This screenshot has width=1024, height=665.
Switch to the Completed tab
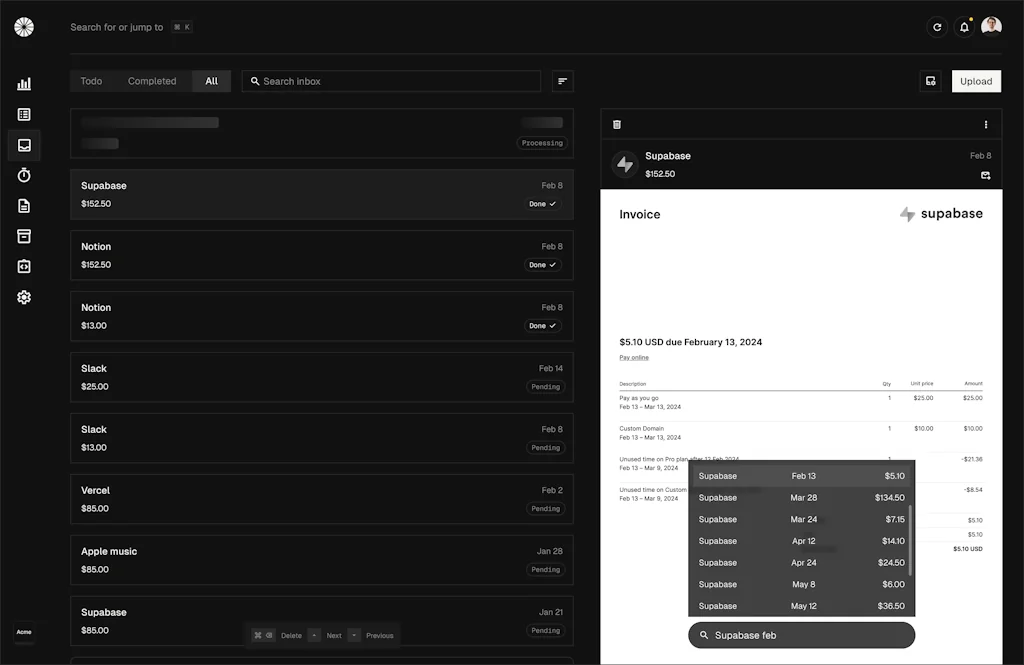point(150,81)
